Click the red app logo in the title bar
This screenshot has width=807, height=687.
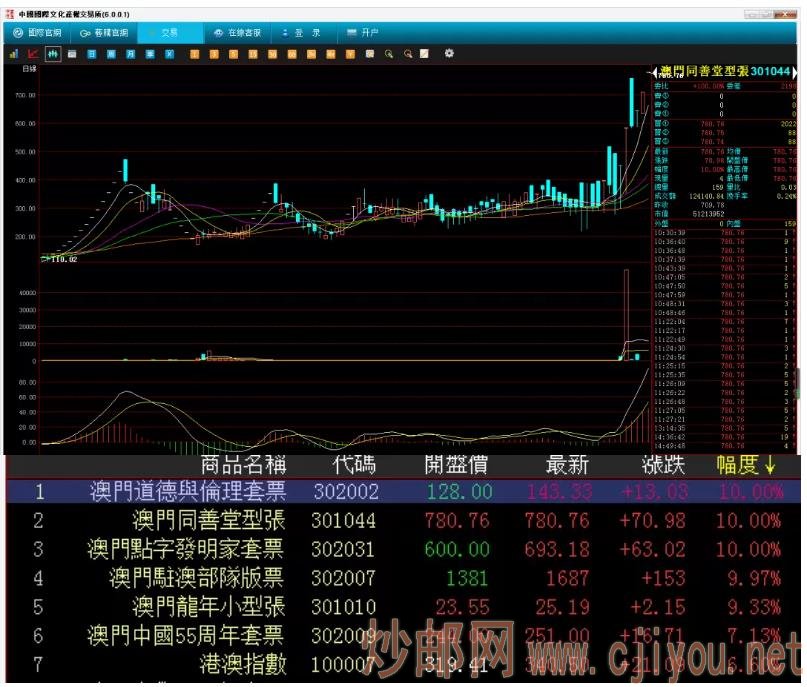click(9, 14)
